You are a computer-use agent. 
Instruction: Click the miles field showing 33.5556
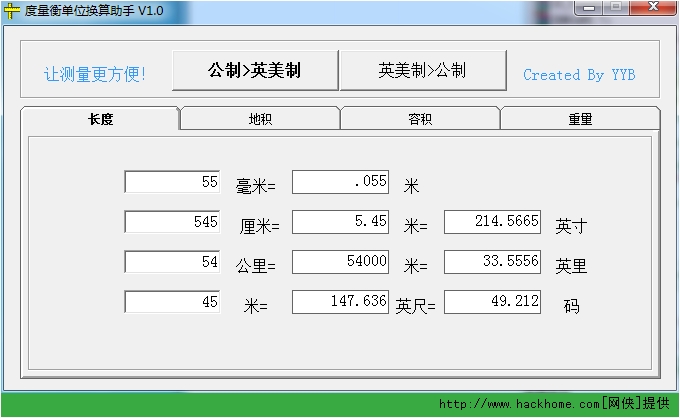click(492, 261)
